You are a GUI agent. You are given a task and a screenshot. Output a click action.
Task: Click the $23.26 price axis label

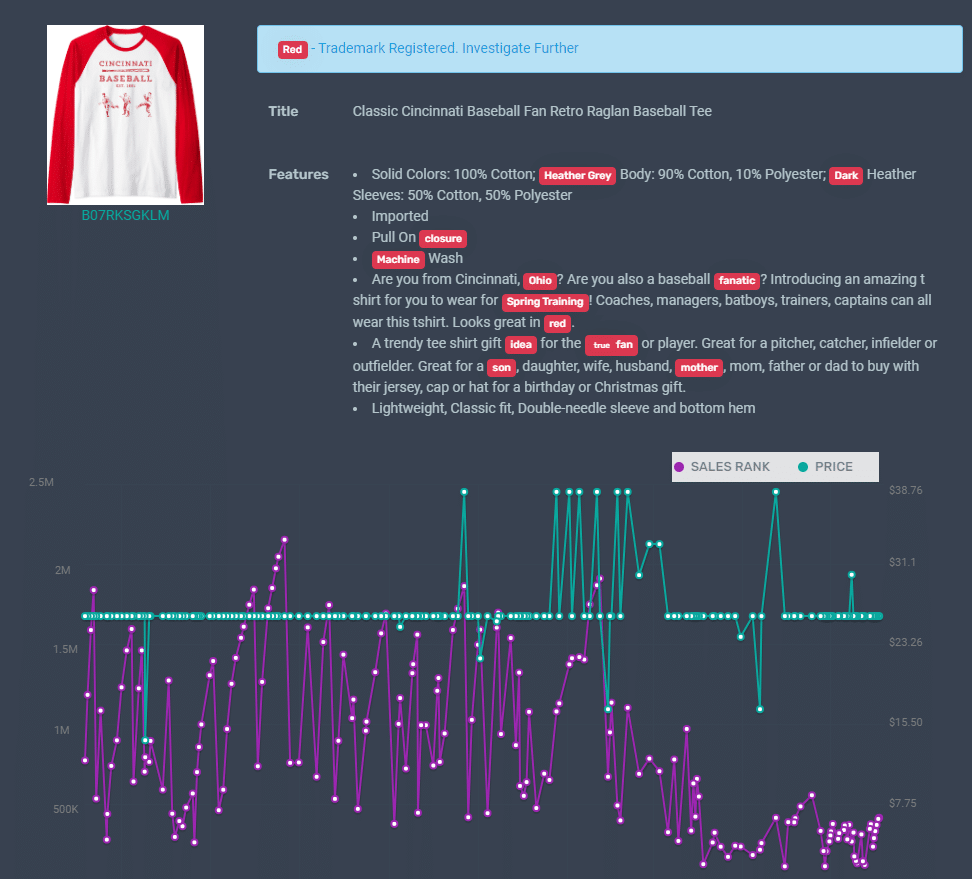click(906, 642)
